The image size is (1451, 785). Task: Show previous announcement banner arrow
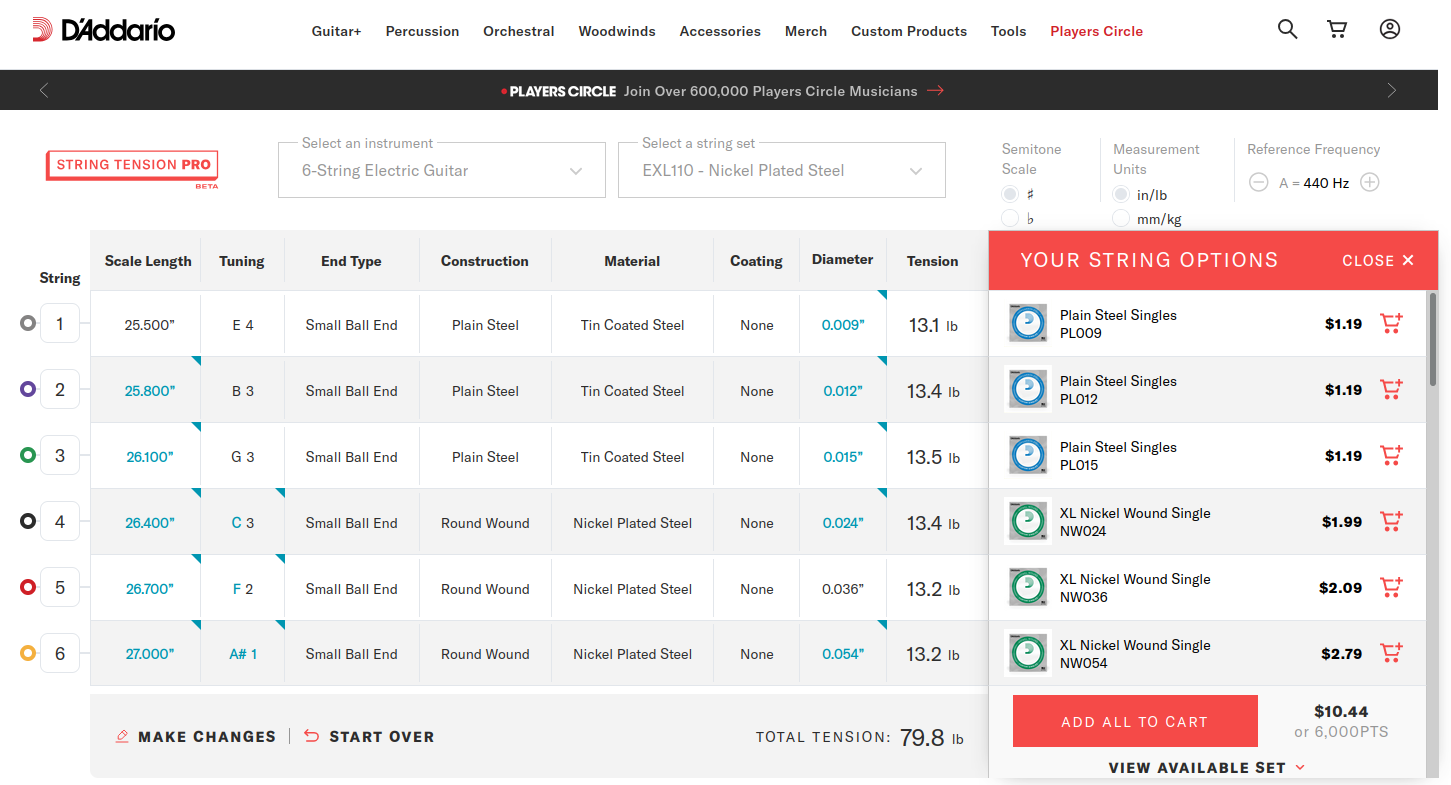click(44, 90)
